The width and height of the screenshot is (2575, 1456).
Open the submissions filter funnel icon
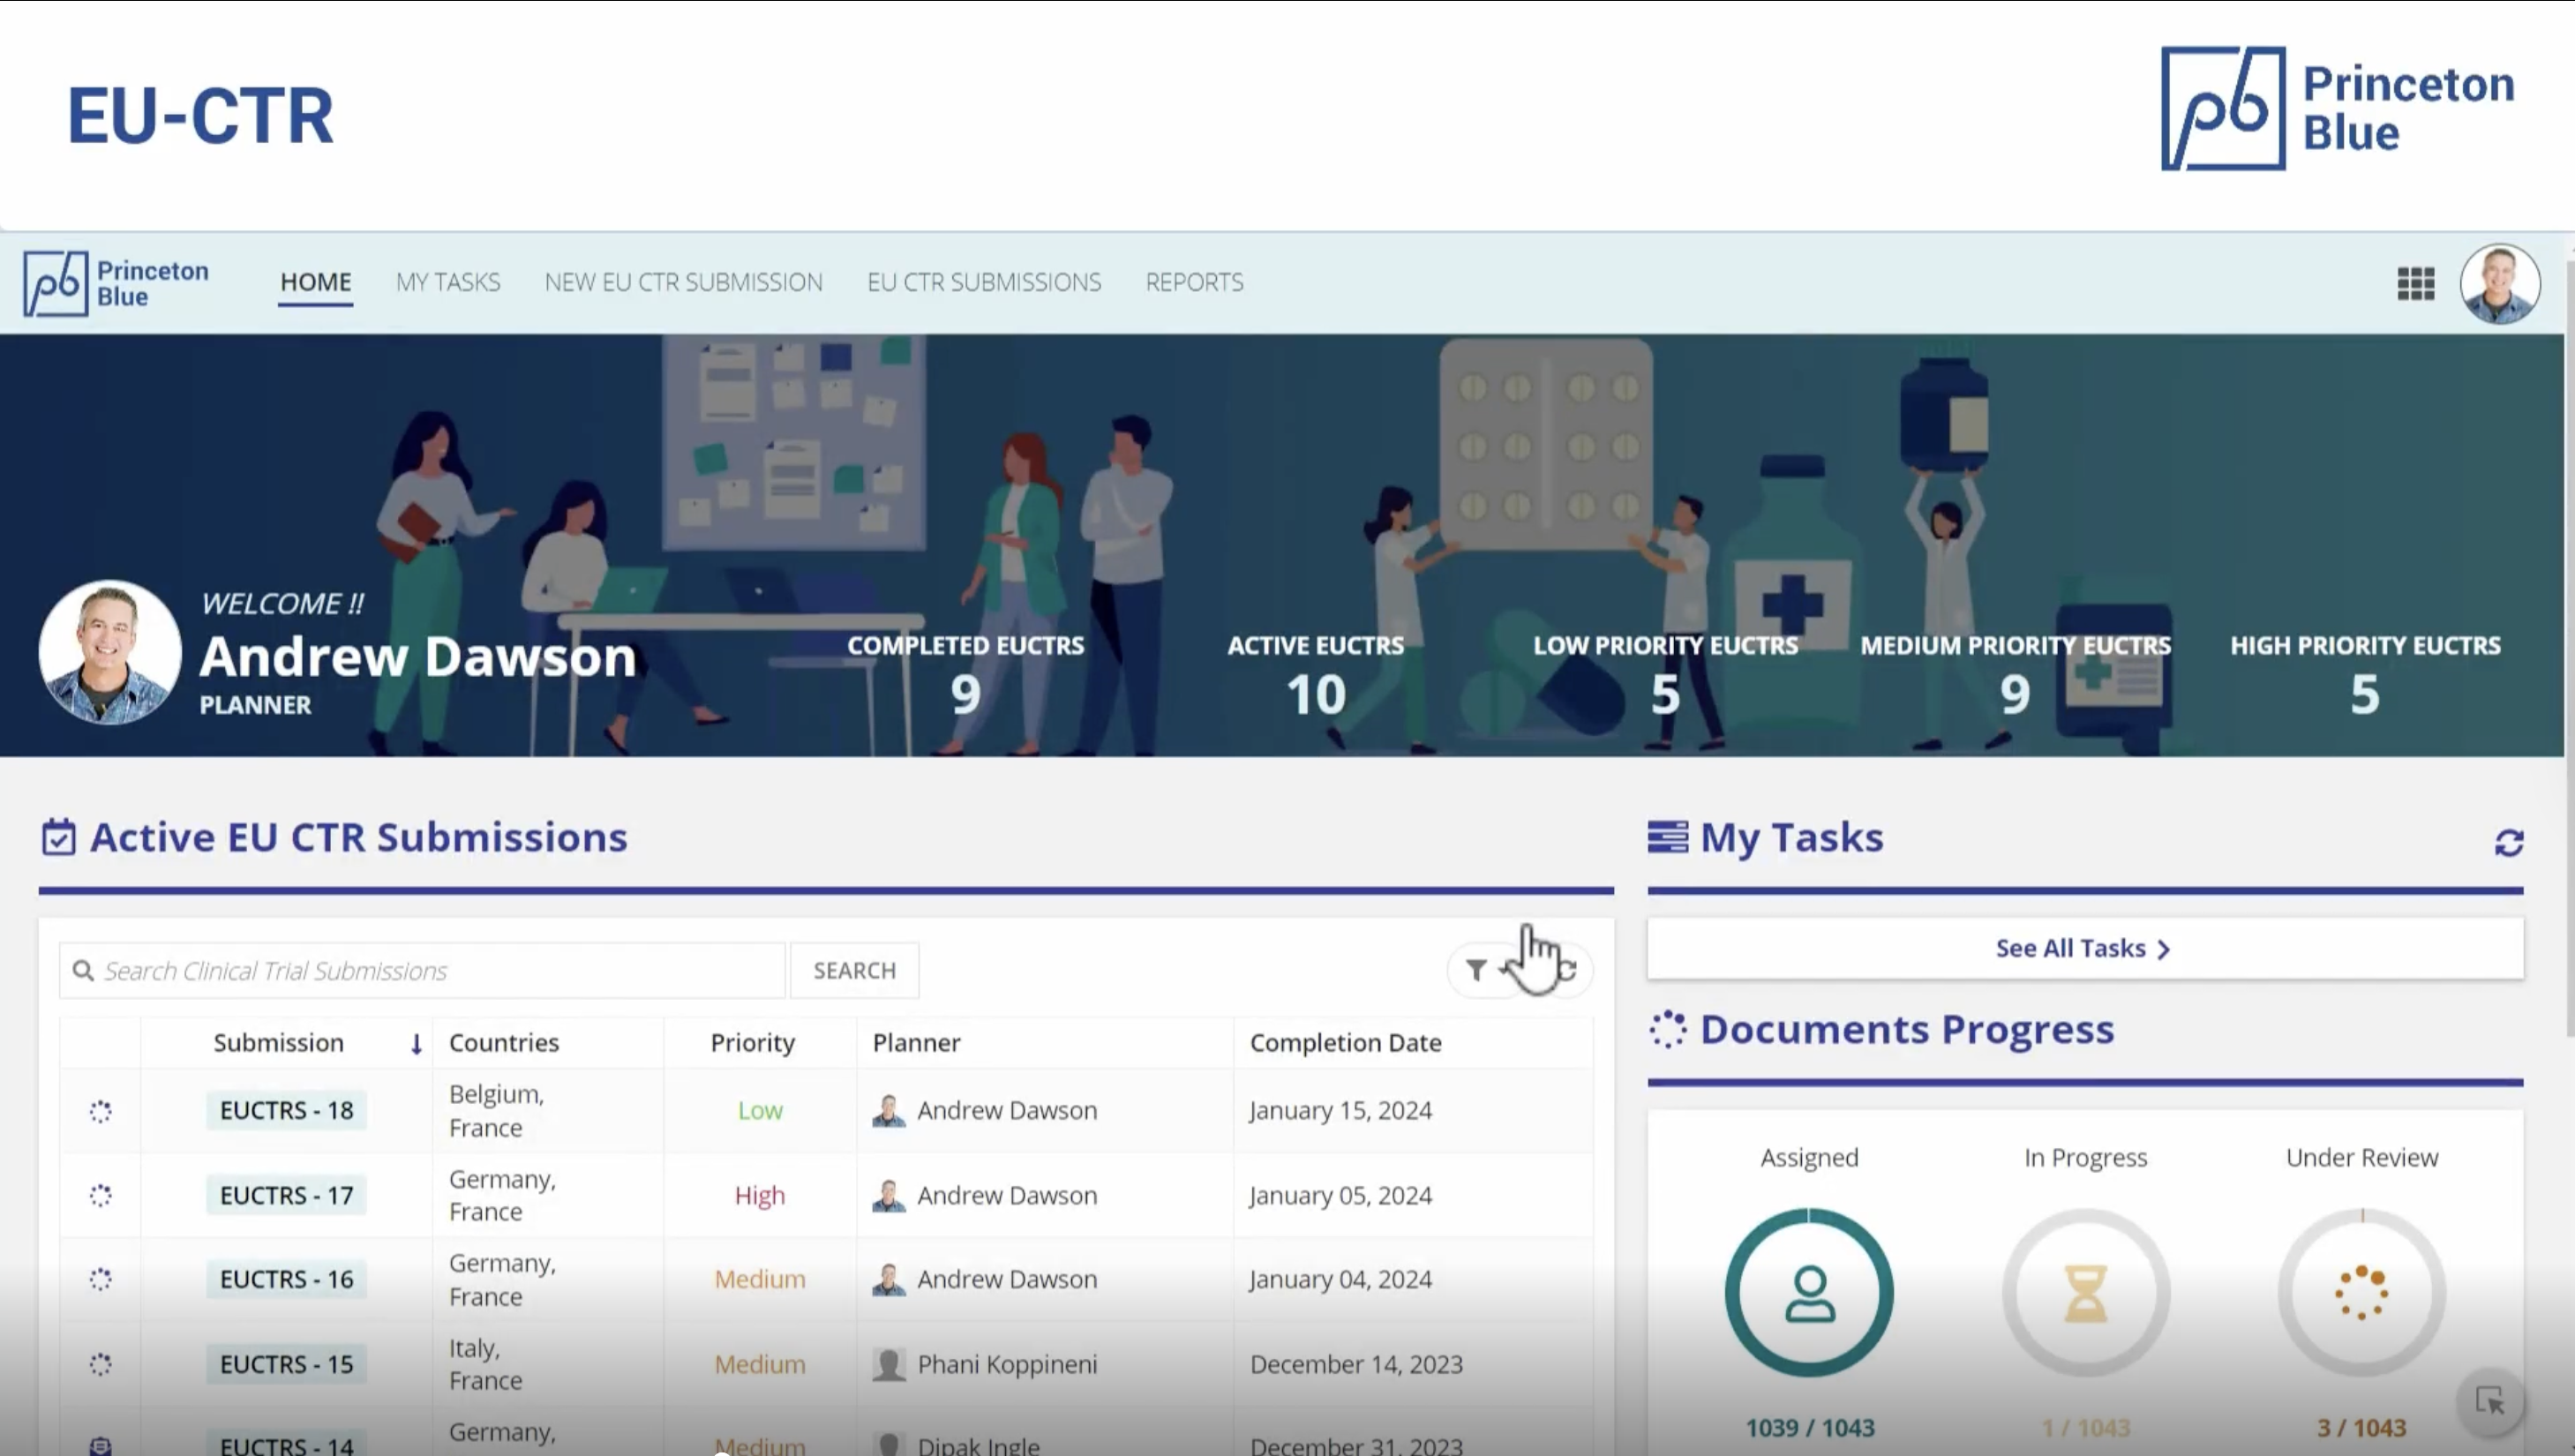point(1476,970)
